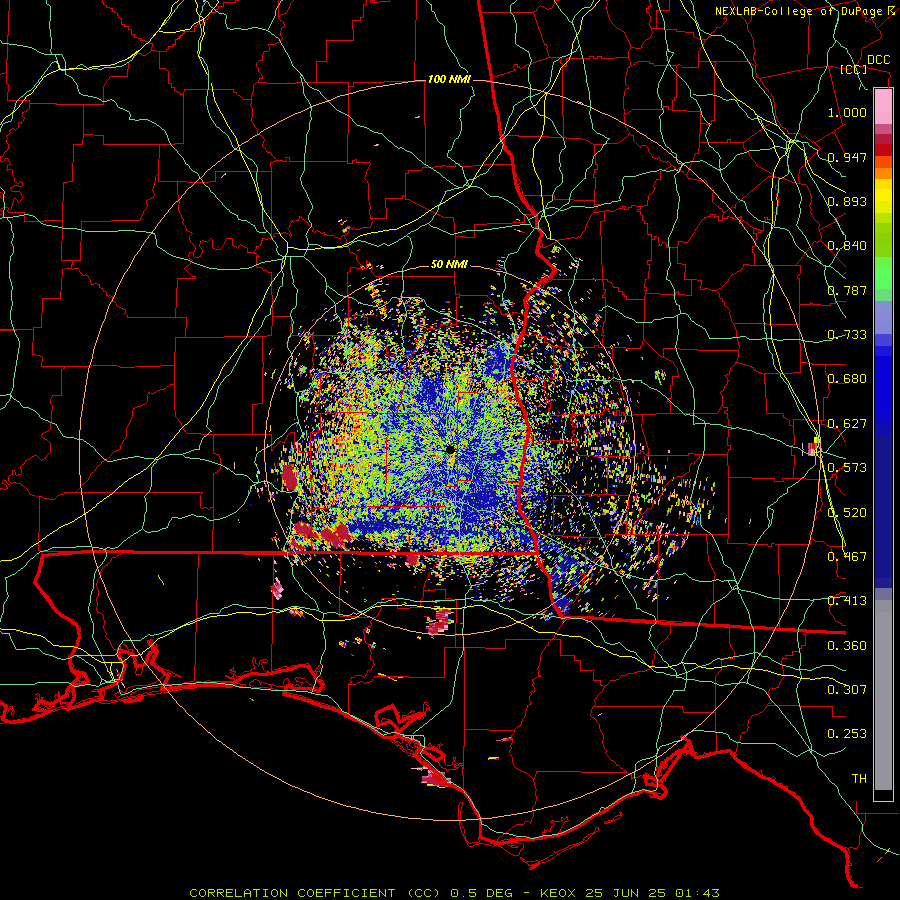Click the 0.467 scale value
The height and width of the screenshot is (900, 900).
(x=847, y=557)
